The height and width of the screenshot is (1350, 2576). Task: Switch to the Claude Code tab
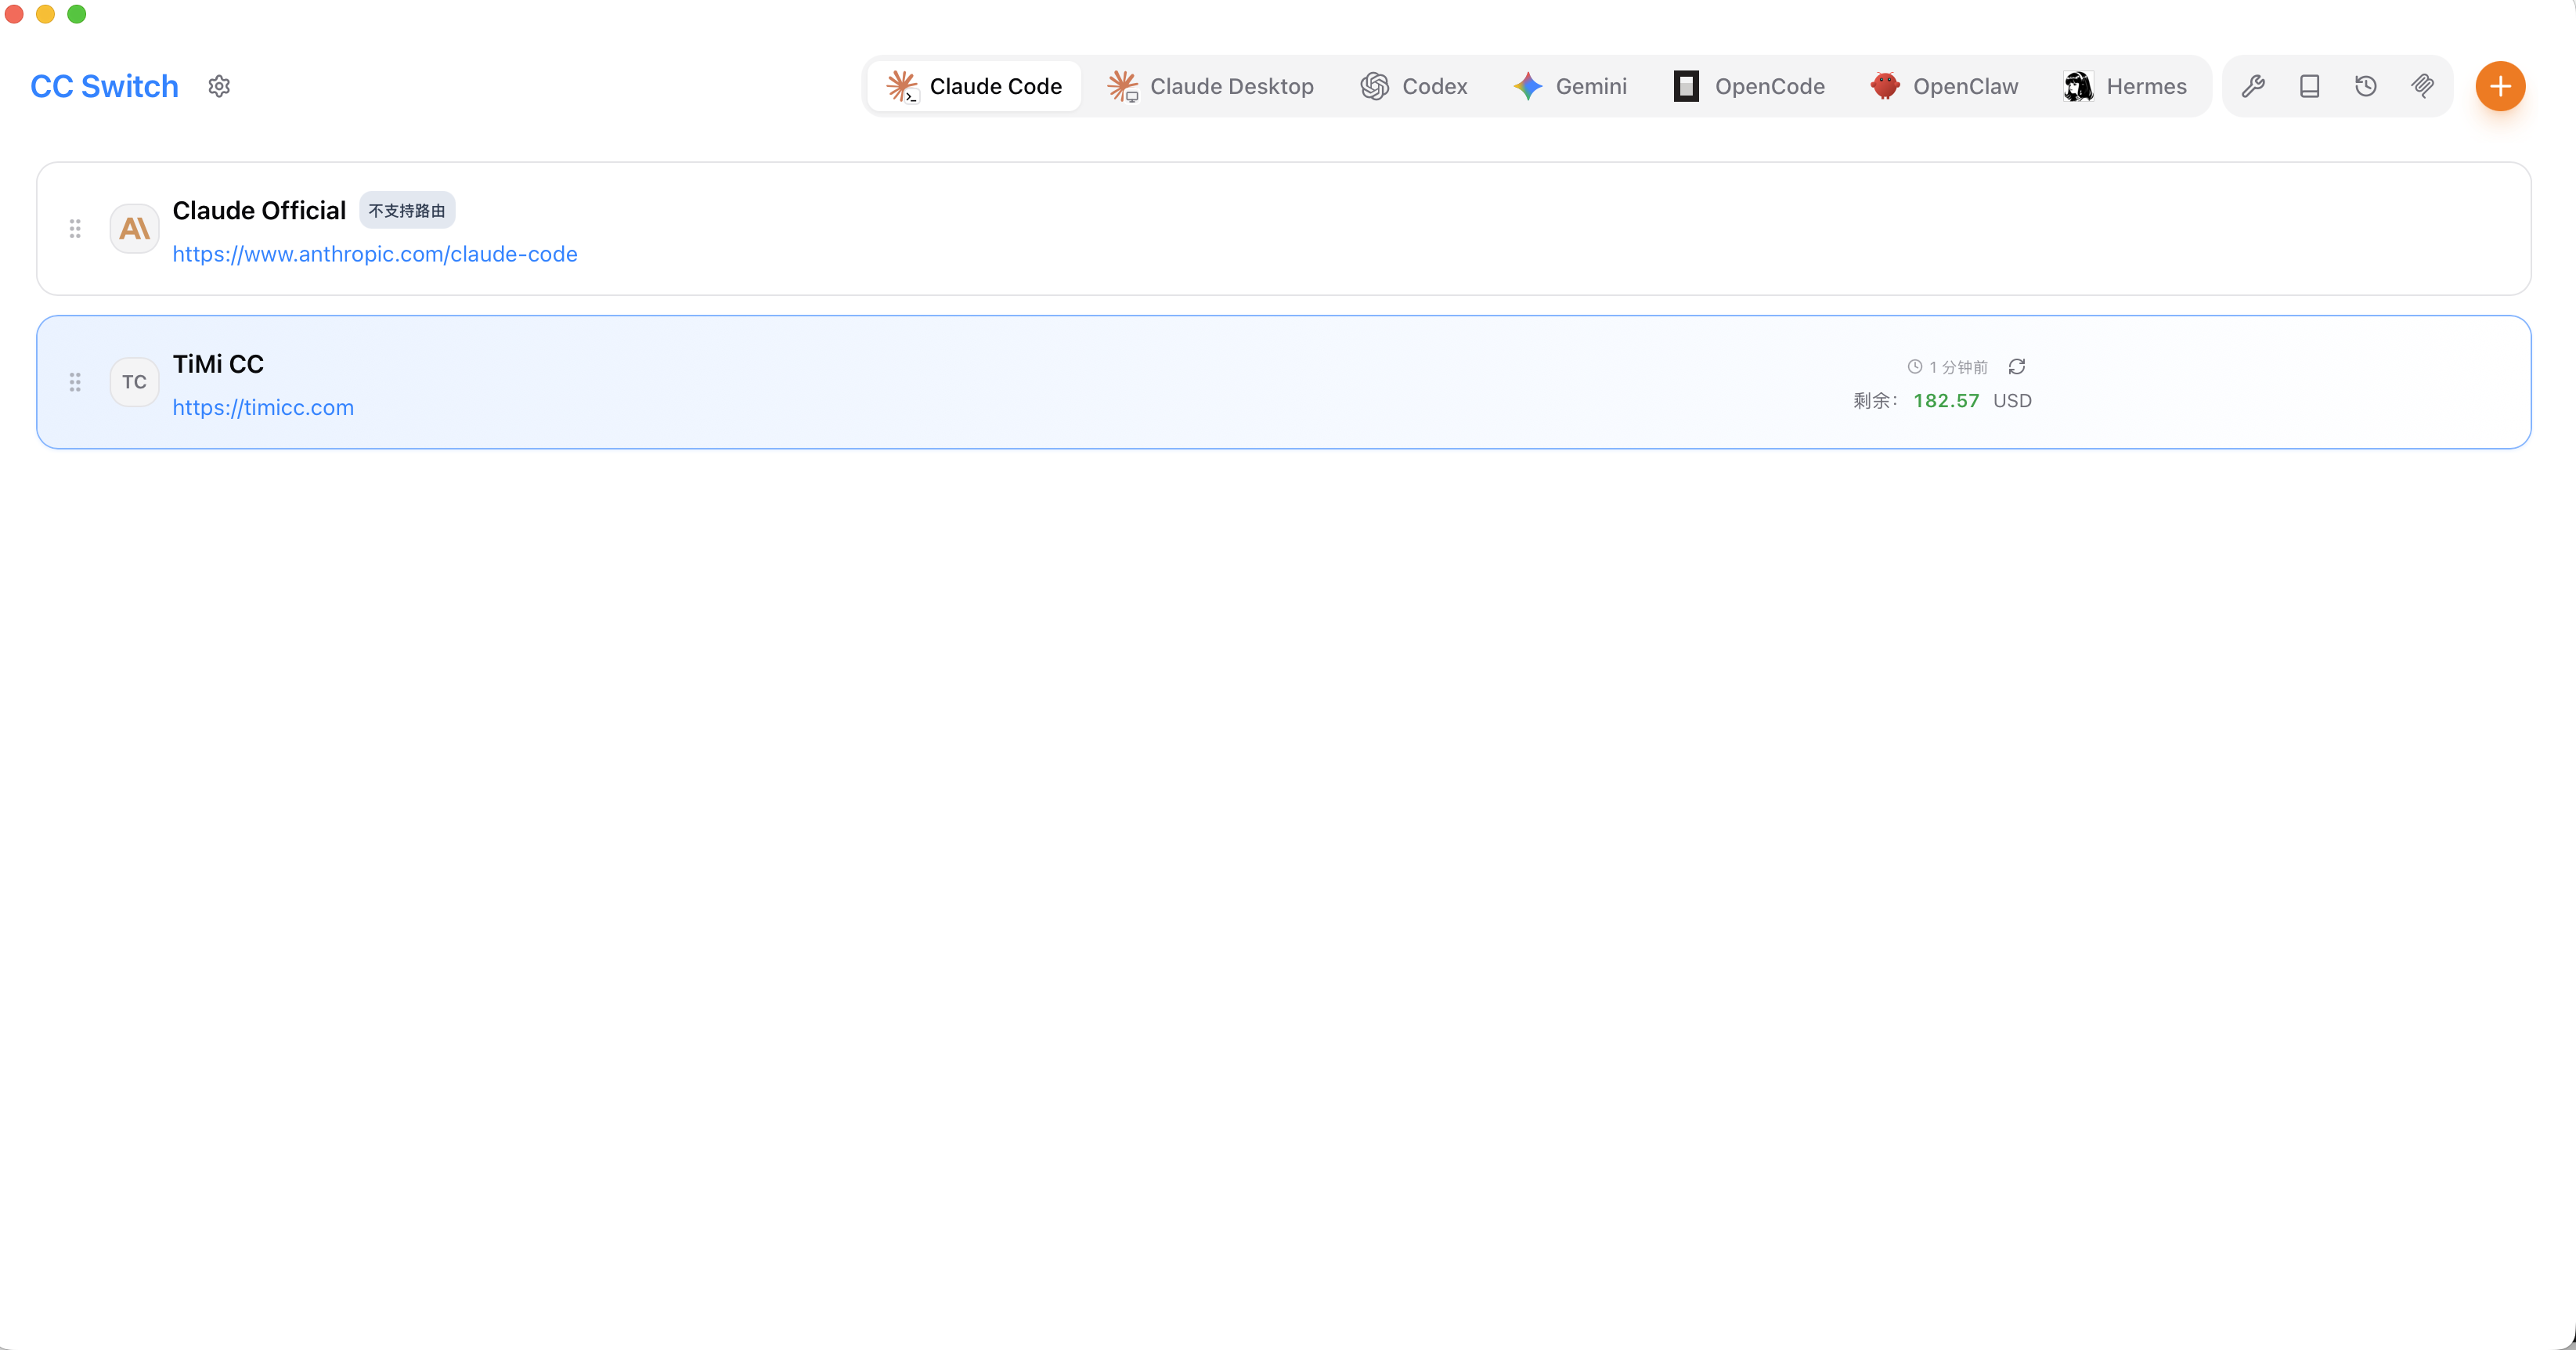pos(974,86)
